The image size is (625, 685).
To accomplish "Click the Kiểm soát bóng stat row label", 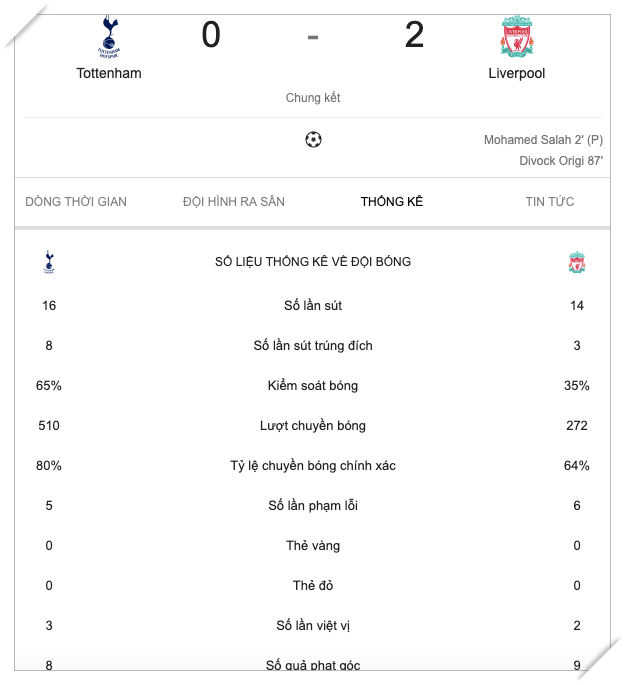I will pos(313,386).
